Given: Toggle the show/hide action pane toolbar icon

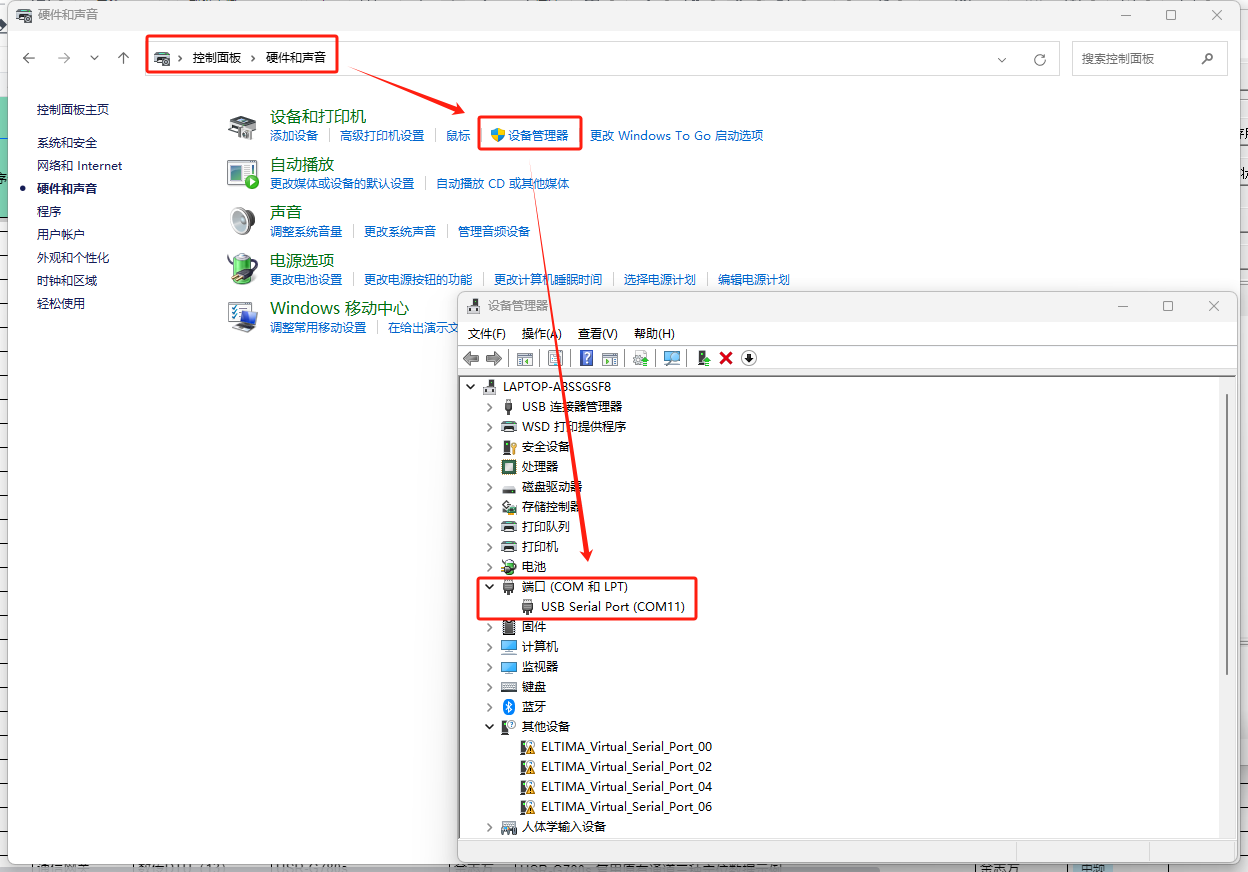Looking at the screenshot, I should [610, 358].
